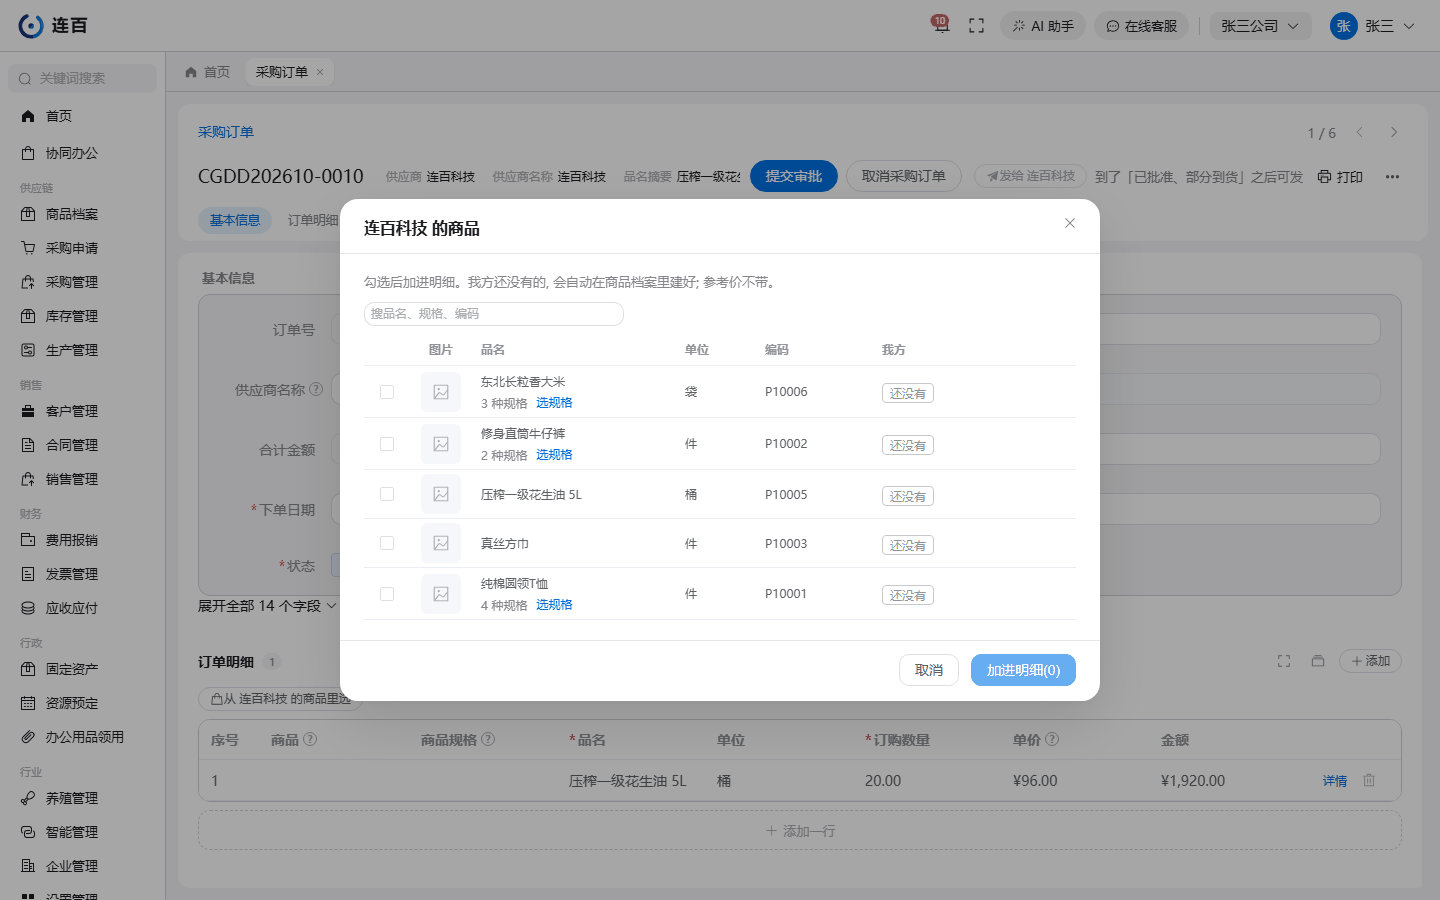This screenshot has height=900, width=1440.
Task: Focus the 关键词搜索 sidebar search box
Action: (83, 78)
